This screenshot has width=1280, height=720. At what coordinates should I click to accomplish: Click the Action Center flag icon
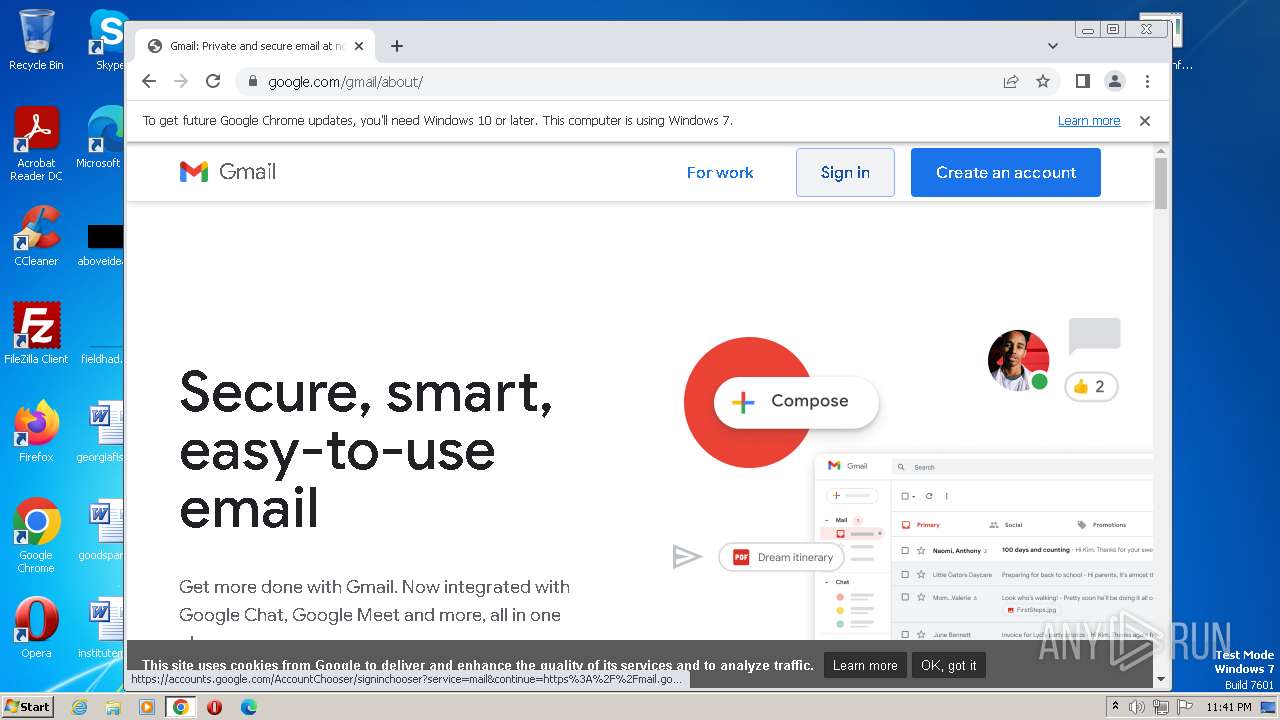click(x=1183, y=707)
